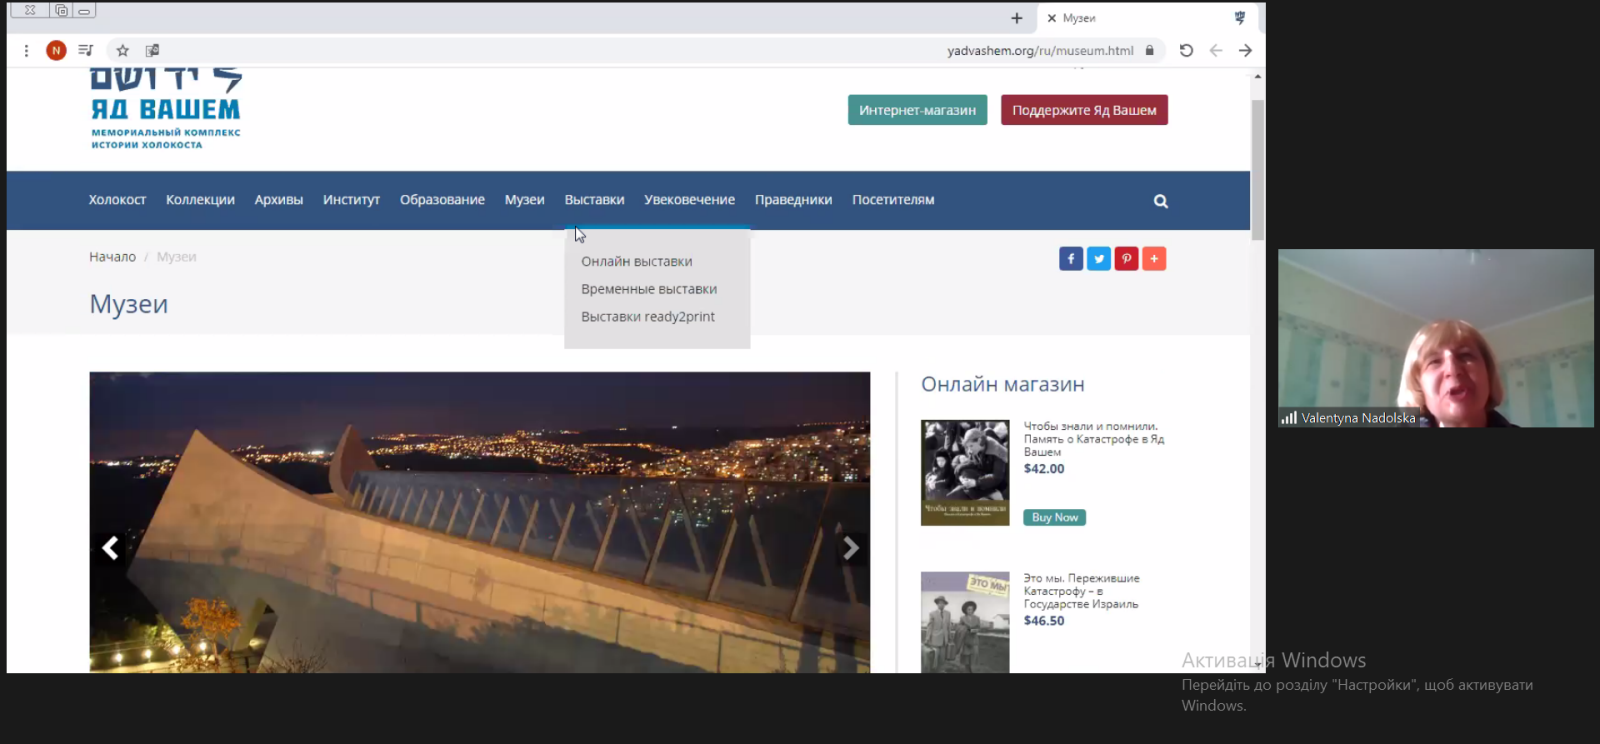Select Онлайн выставки from the dropdown

pos(636,261)
